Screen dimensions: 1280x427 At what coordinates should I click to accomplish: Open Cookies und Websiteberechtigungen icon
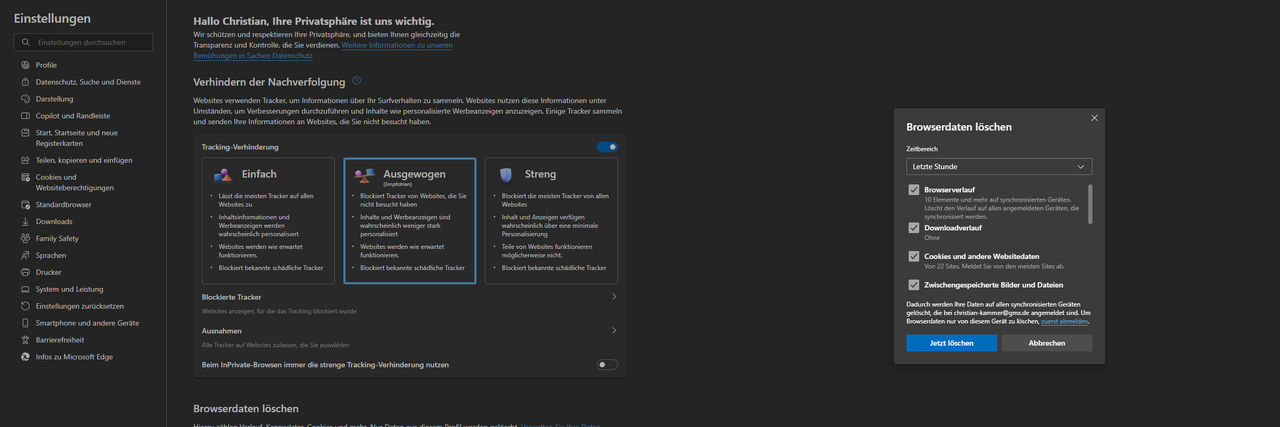(x=26, y=177)
